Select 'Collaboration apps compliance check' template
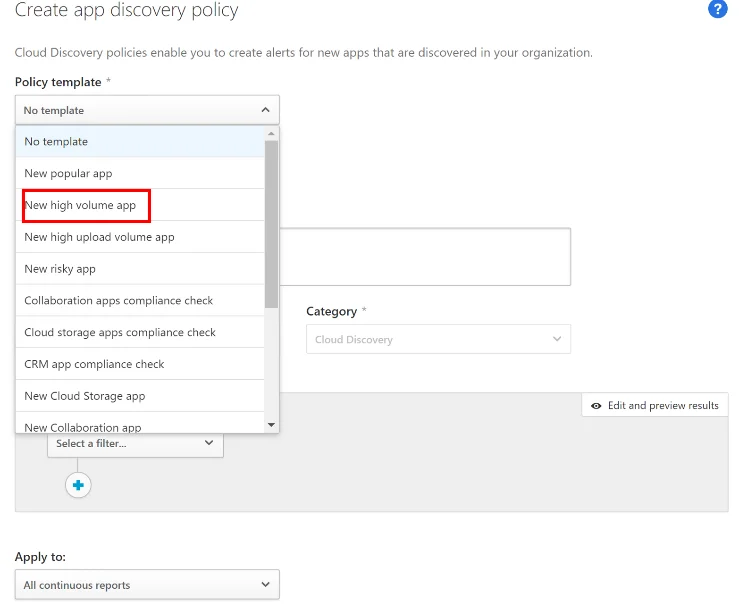The width and height of the screenshot is (739, 609). click(140, 301)
